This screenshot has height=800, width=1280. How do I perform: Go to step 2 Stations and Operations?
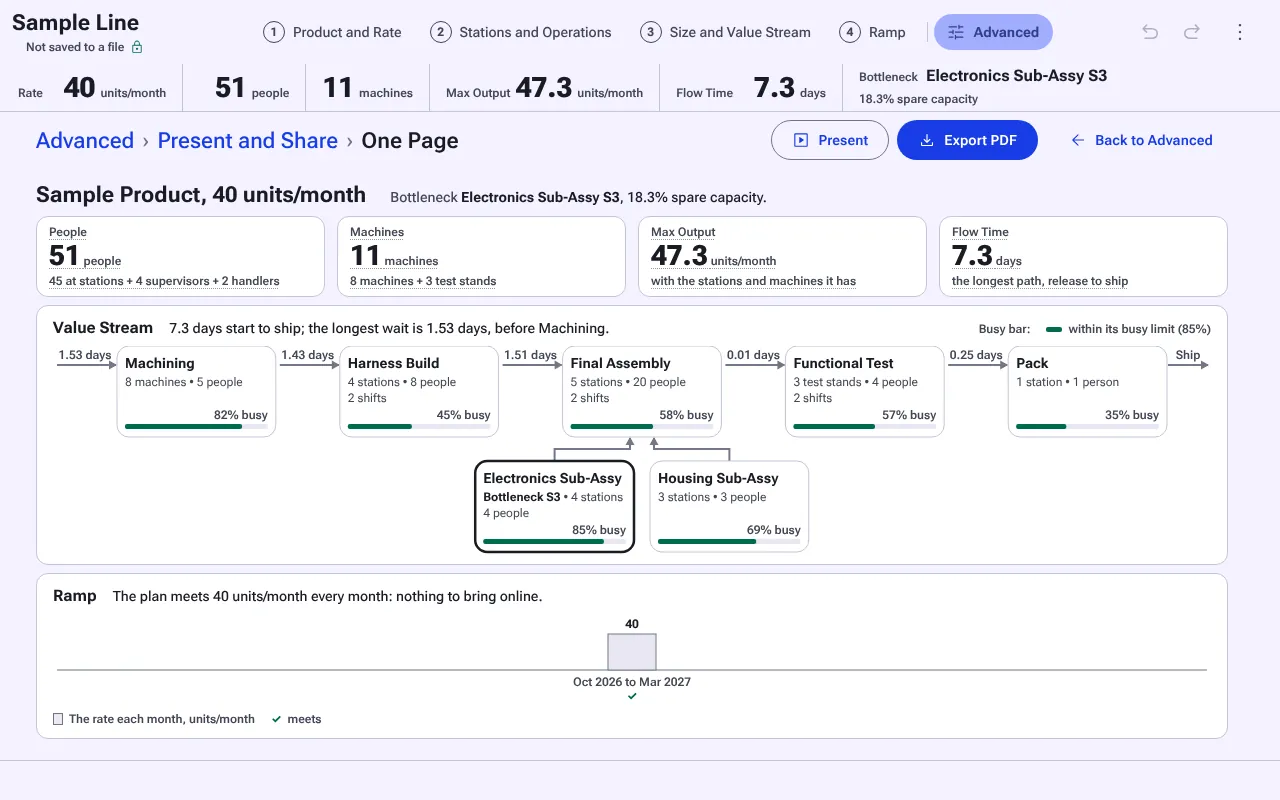click(x=521, y=32)
